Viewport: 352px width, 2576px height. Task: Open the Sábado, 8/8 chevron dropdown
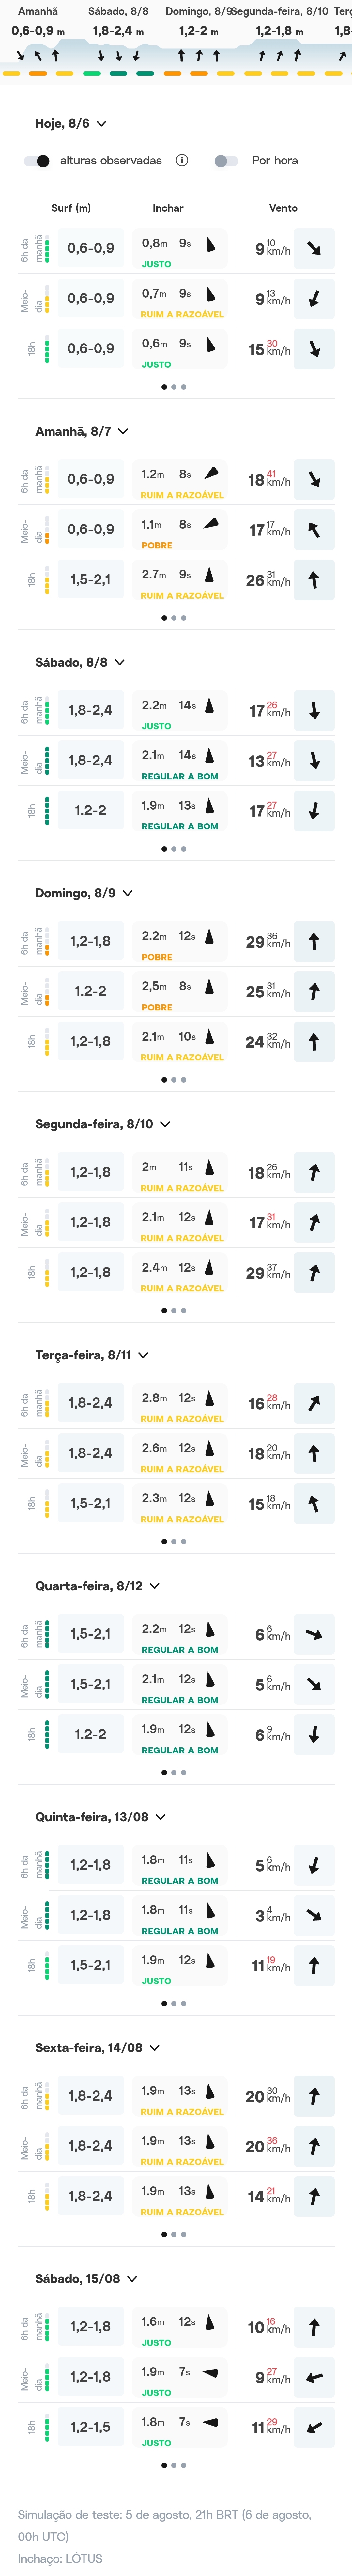[119, 662]
